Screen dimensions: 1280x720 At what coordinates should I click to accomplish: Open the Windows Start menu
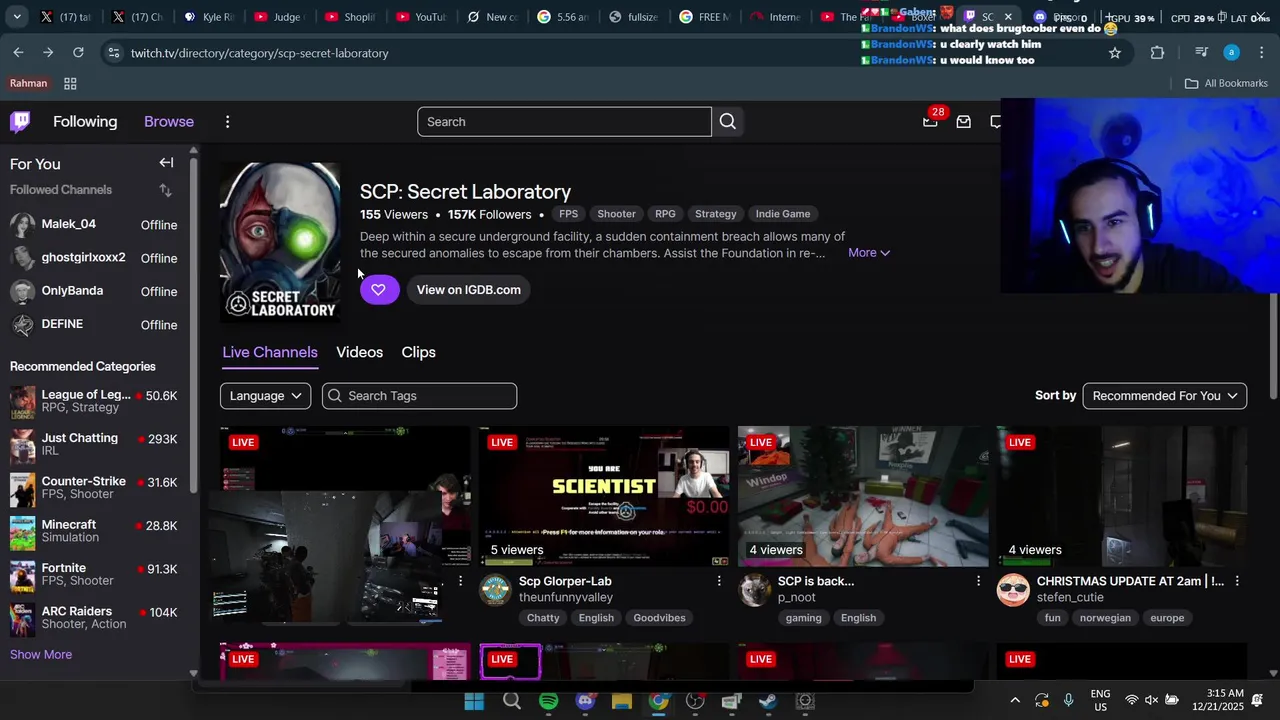click(x=474, y=701)
